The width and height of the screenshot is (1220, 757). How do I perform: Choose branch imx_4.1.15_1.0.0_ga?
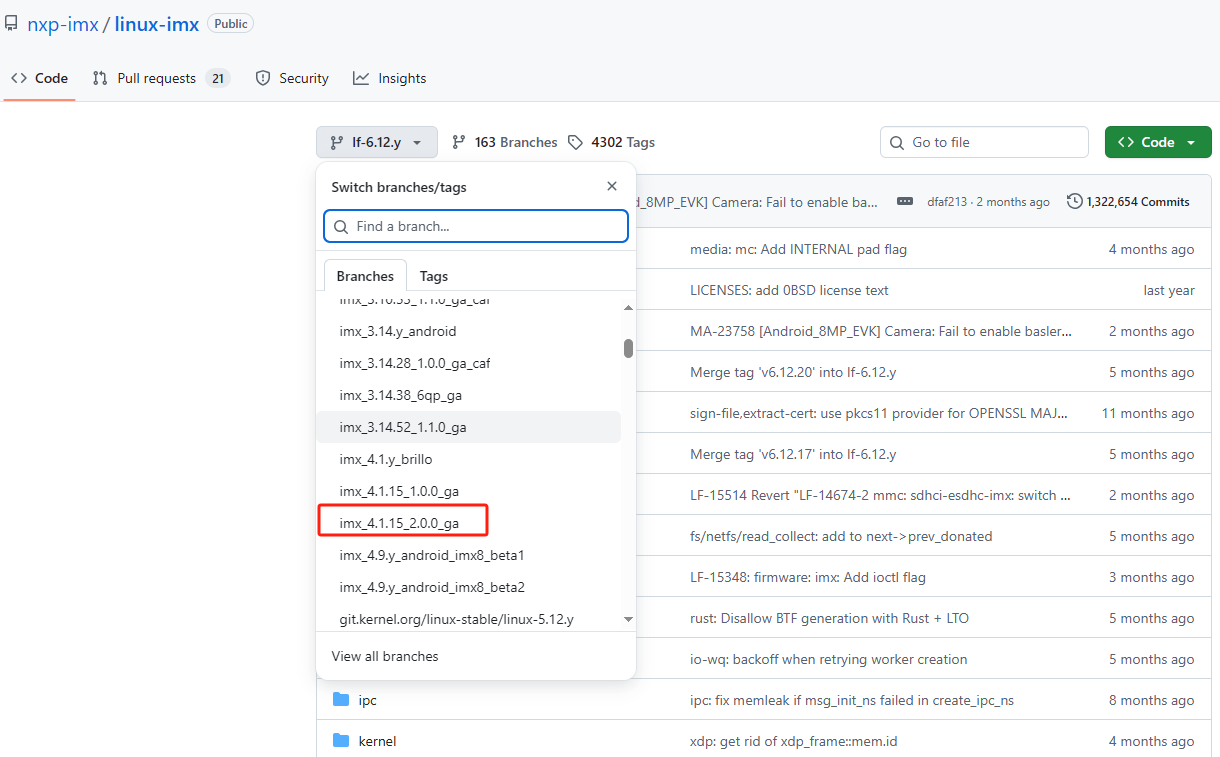468,491
